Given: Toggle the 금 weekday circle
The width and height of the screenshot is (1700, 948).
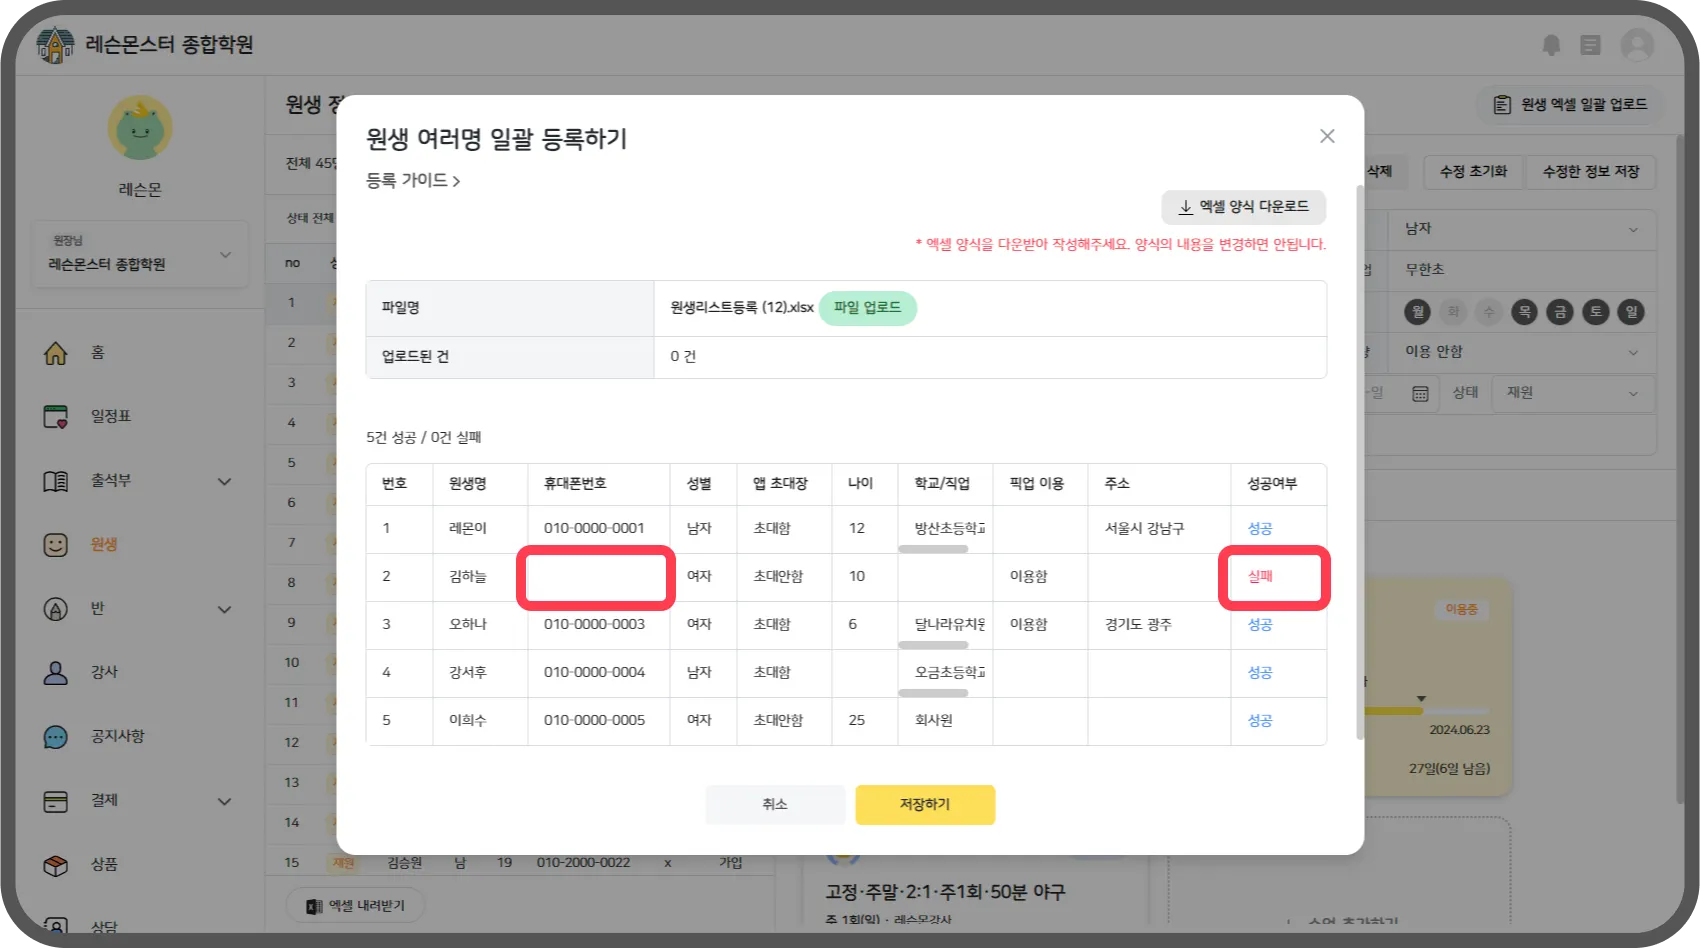Looking at the screenshot, I should (x=1560, y=312).
